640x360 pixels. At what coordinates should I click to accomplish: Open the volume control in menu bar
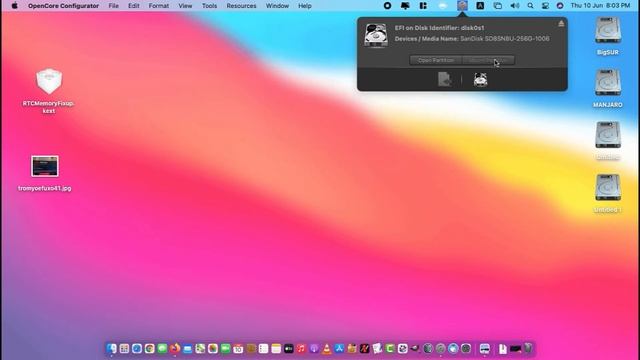[x=515, y=6]
